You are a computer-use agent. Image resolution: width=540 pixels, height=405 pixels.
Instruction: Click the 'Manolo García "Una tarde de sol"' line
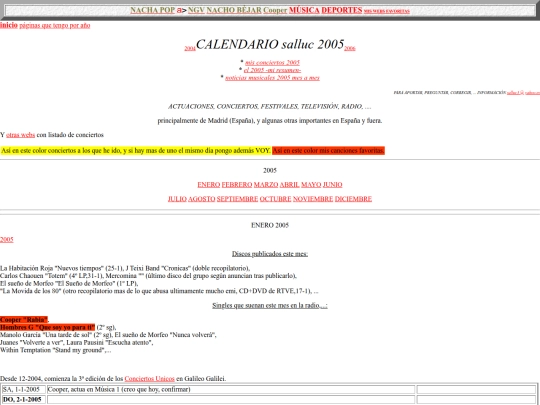coord(108,335)
